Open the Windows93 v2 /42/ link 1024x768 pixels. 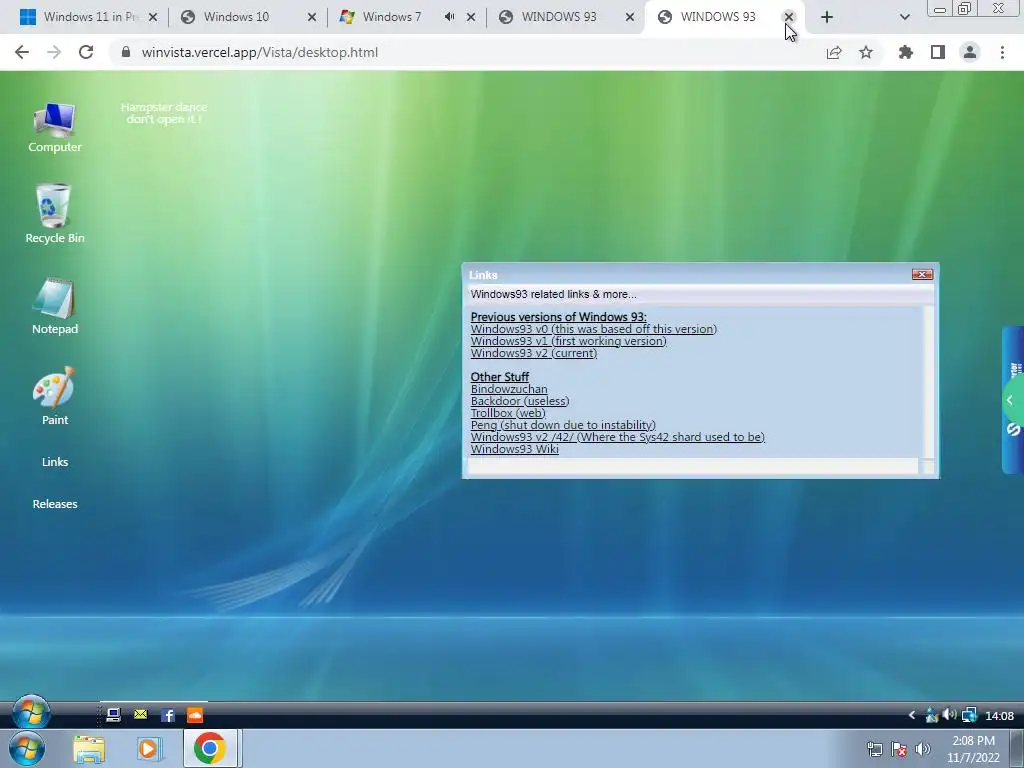617,437
